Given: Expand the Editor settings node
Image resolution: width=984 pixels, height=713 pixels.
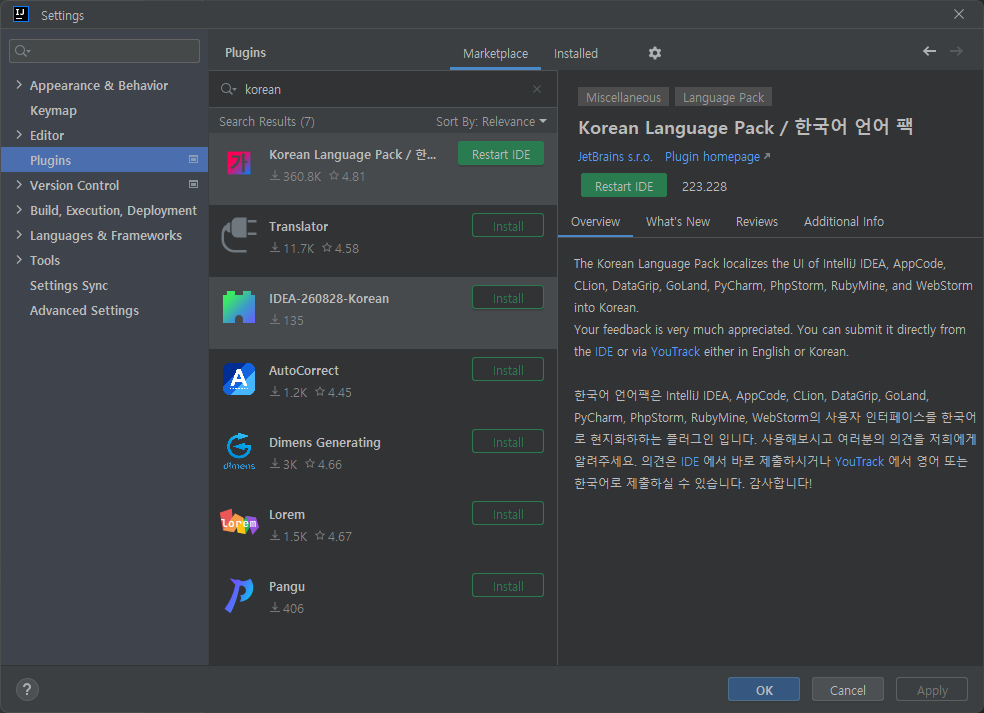Looking at the screenshot, I should [19, 135].
